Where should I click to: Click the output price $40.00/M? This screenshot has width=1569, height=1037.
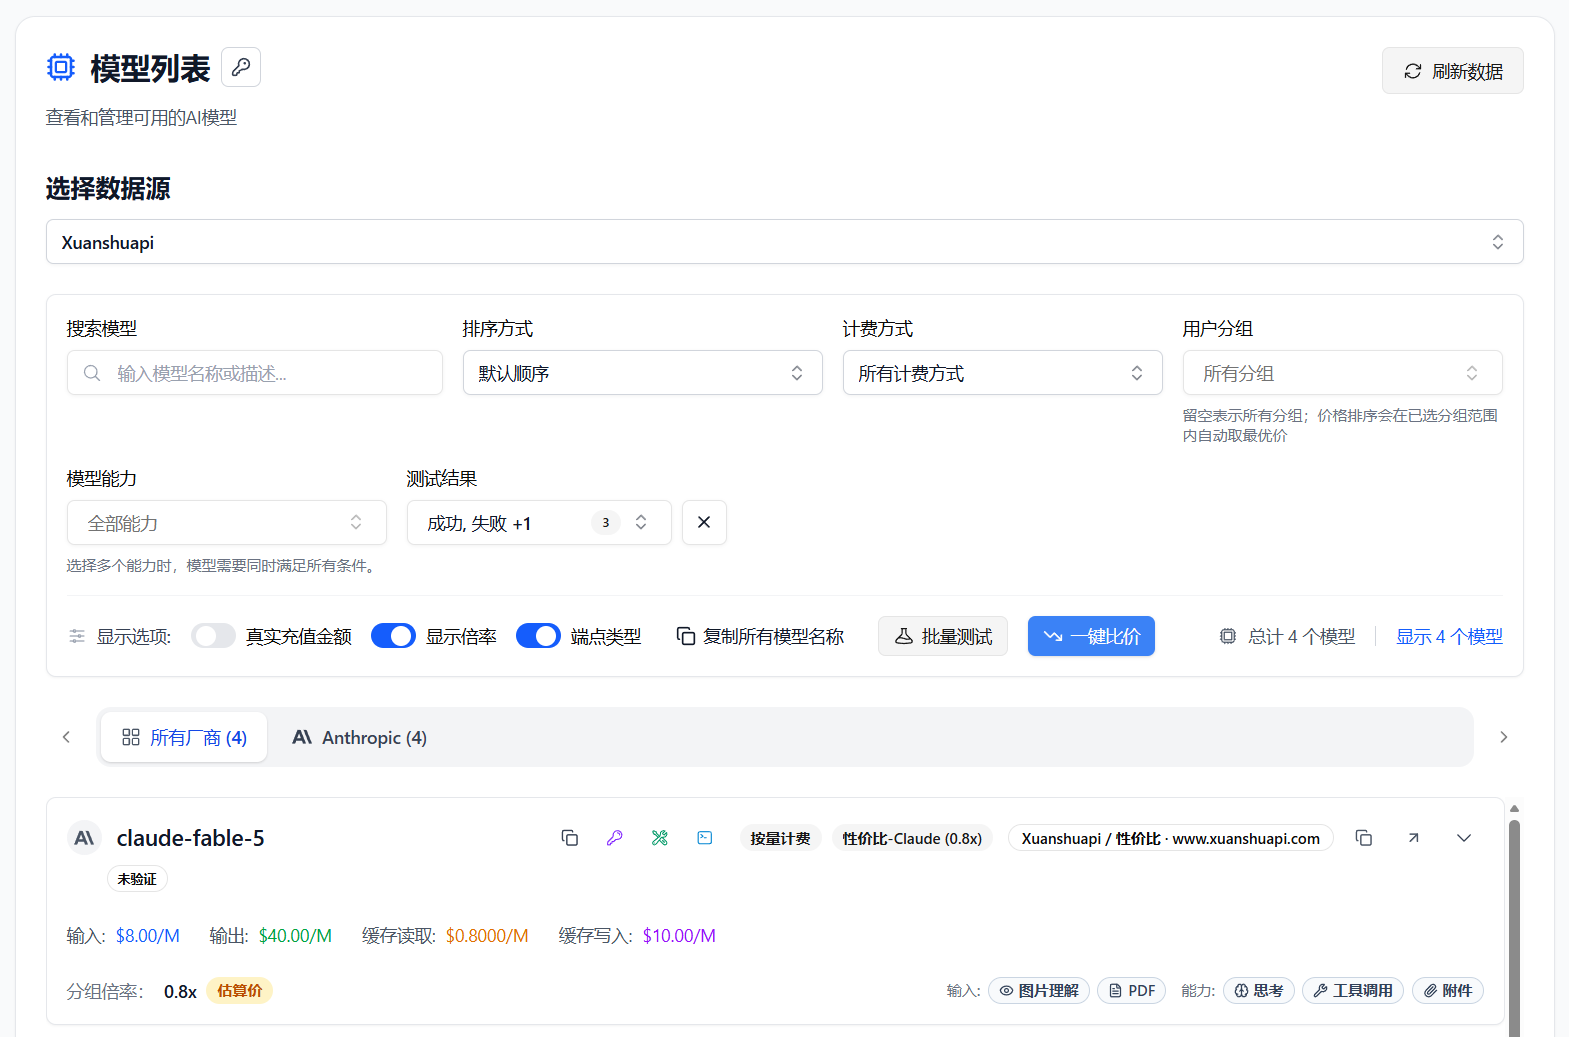[x=295, y=936]
